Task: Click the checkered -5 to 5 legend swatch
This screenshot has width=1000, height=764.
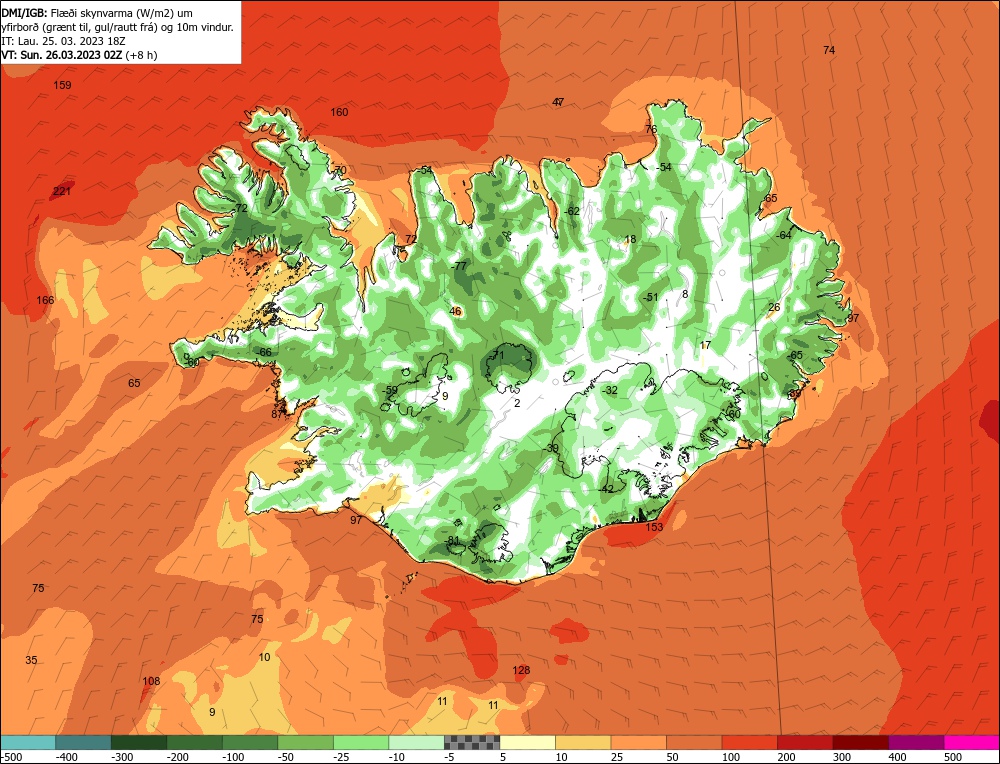Action: coord(472,742)
